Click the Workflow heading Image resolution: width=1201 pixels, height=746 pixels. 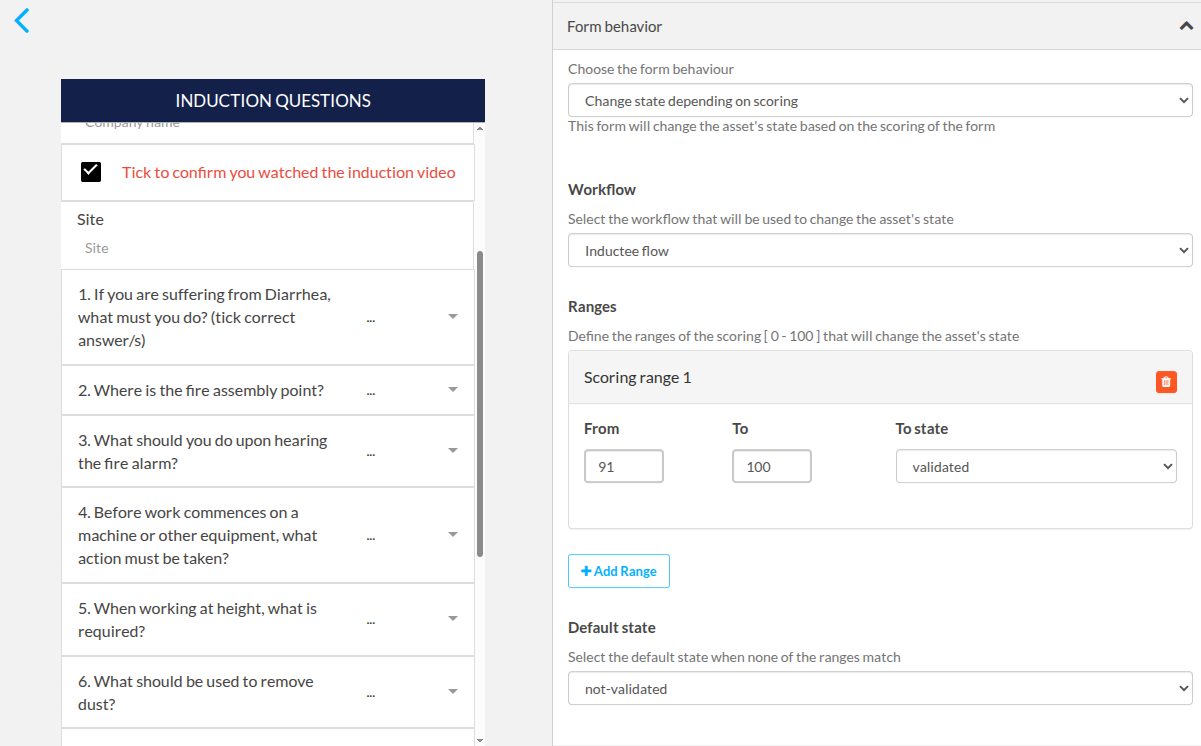[x=602, y=189]
